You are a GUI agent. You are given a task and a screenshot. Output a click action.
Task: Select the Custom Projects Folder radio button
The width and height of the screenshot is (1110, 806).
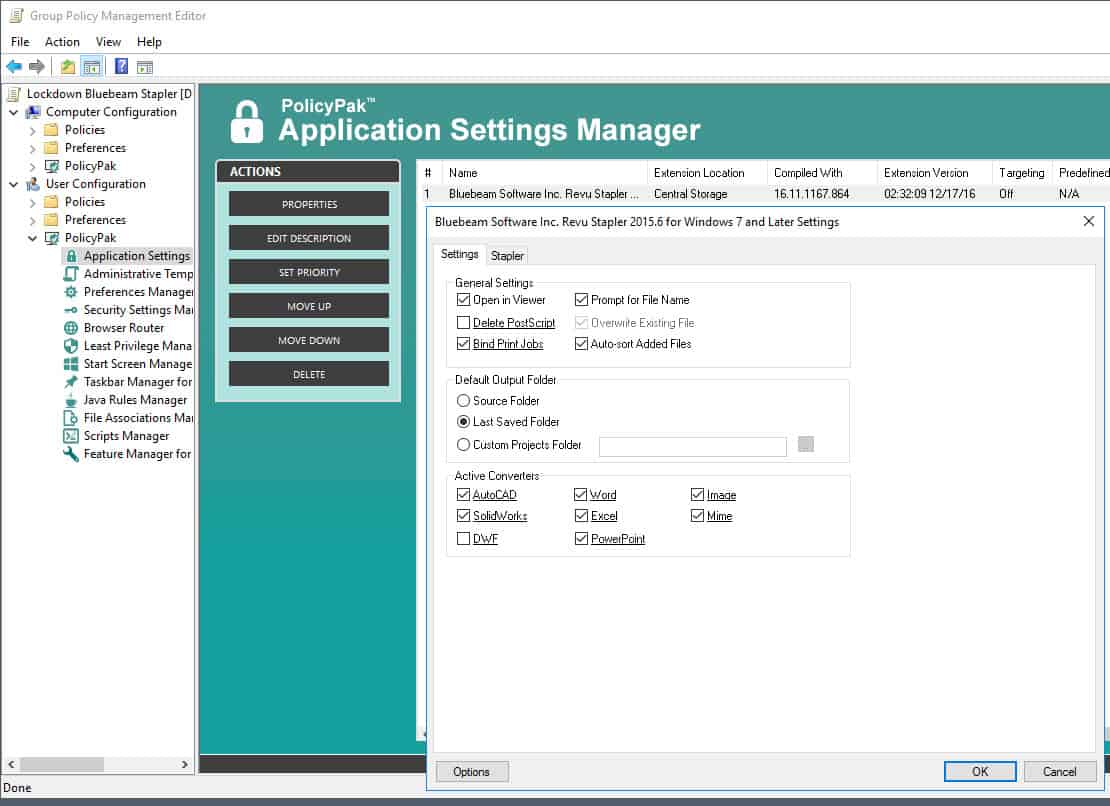[463, 445]
